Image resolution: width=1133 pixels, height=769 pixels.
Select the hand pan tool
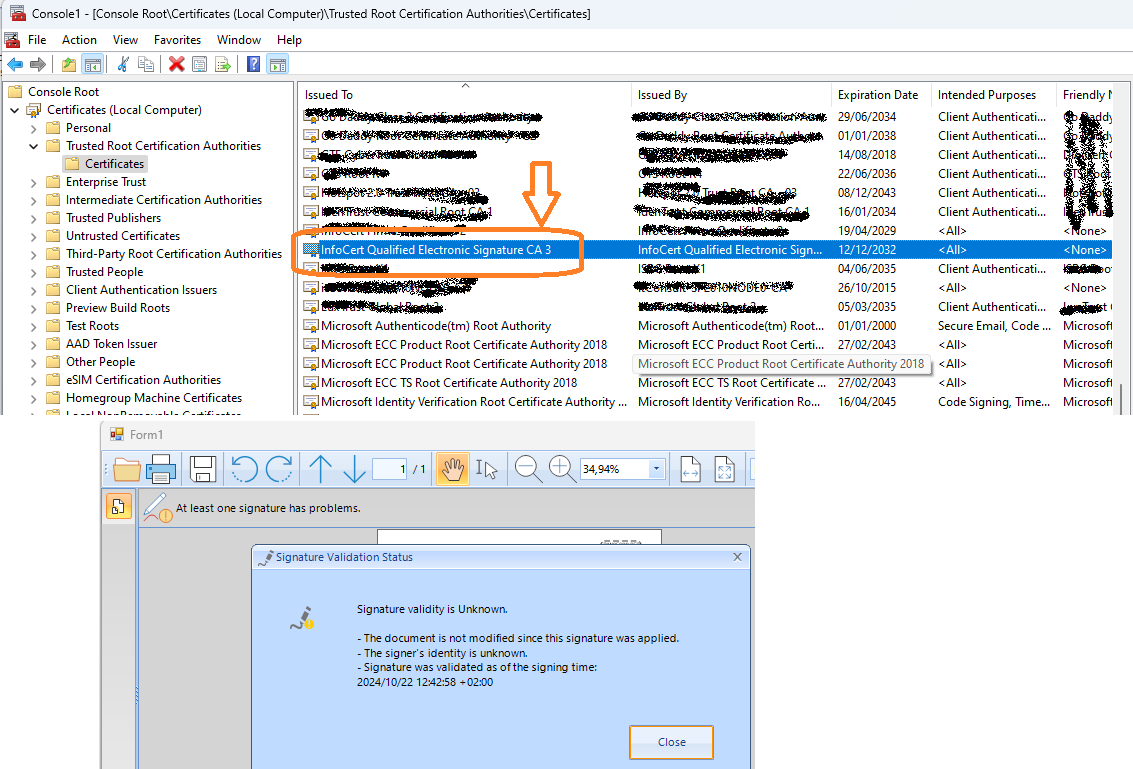(453, 469)
